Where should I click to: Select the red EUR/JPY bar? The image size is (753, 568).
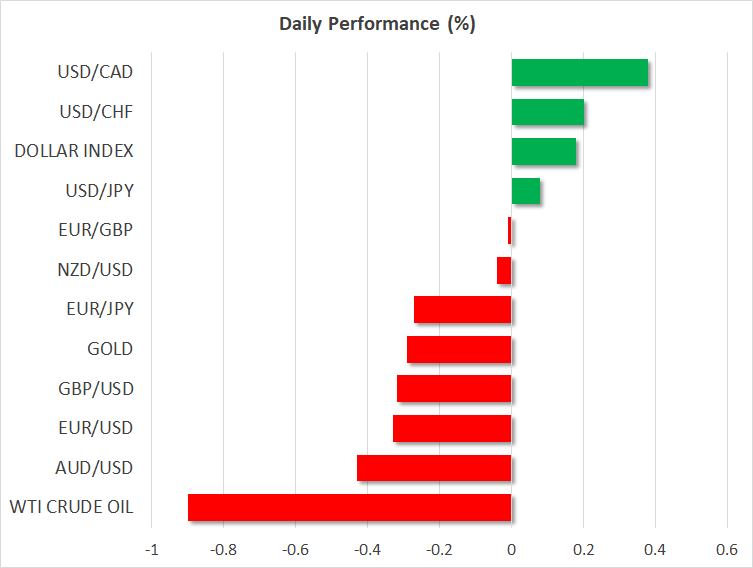[462, 310]
